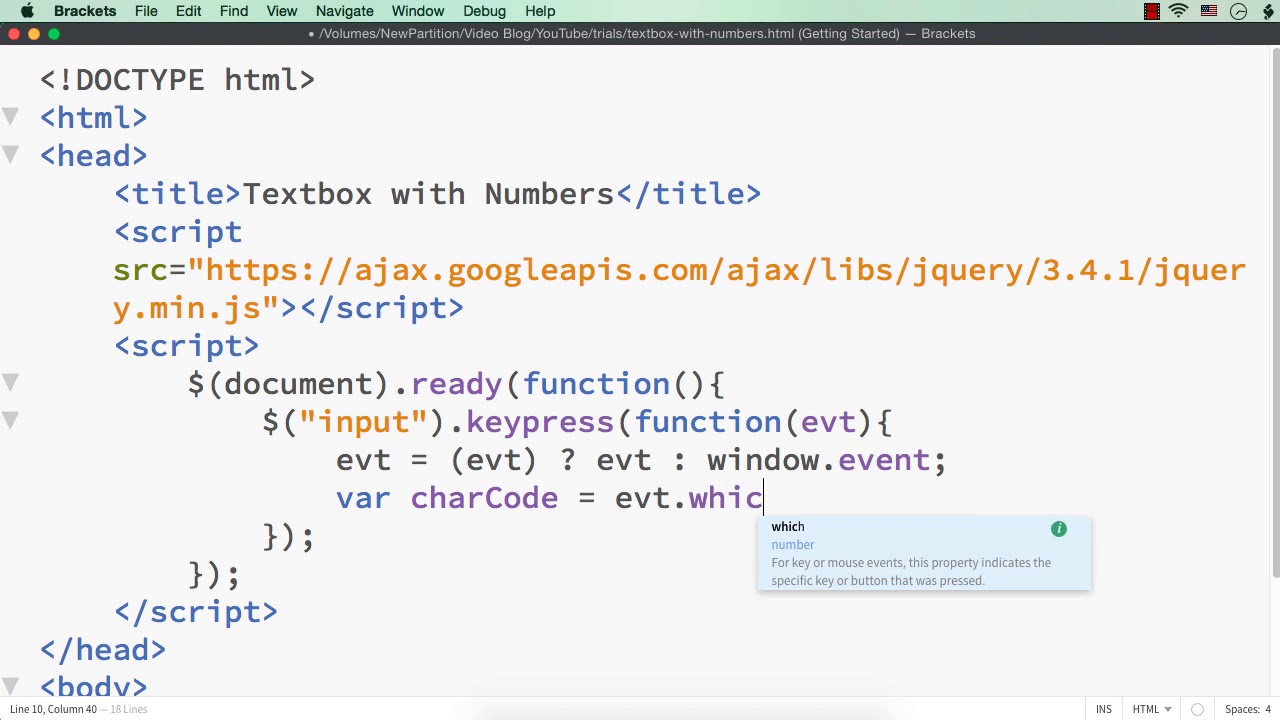Screen dimensions: 1280x720
Task: Open the Find menu
Action: [234, 11]
